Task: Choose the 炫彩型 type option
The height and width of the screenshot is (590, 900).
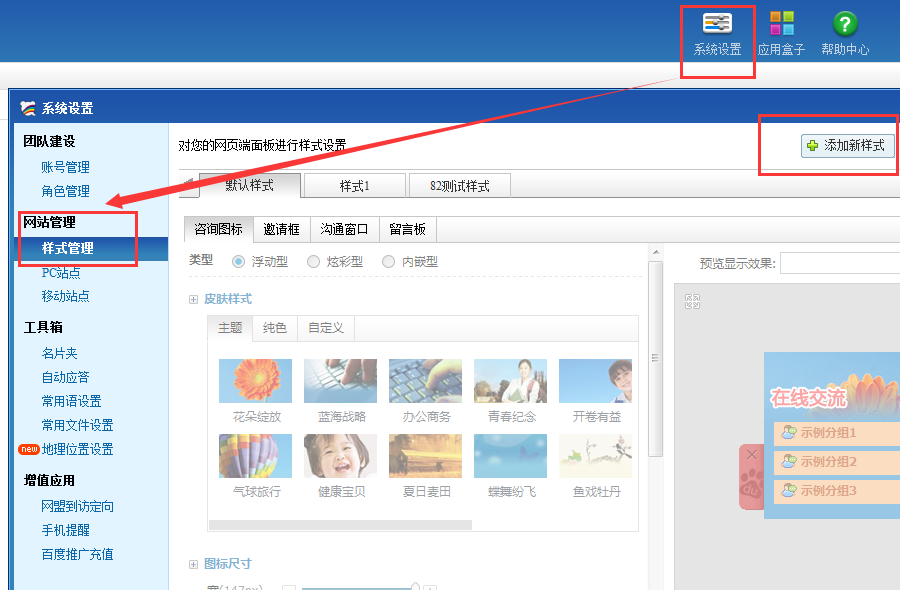Action: click(313, 262)
